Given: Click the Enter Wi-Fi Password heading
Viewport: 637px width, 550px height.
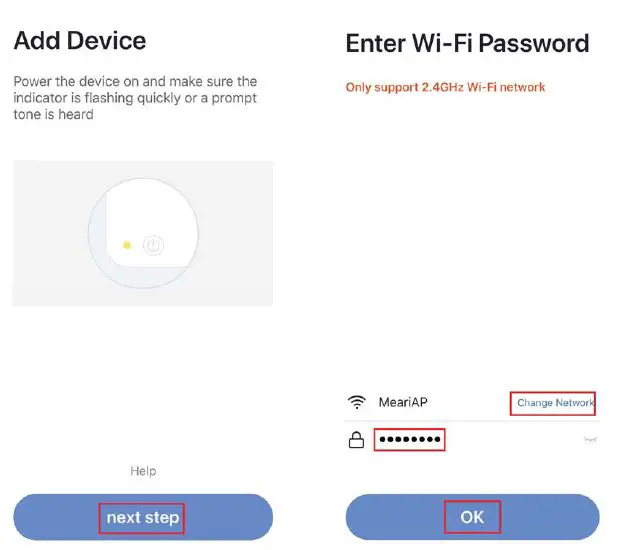Looking at the screenshot, I should tap(467, 44).
